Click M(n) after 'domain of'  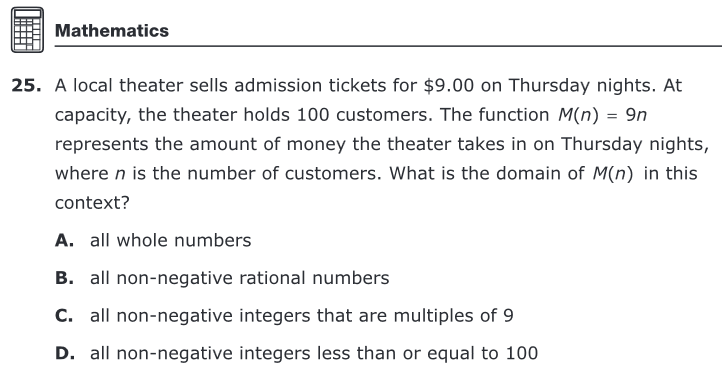tap(612, 174)
